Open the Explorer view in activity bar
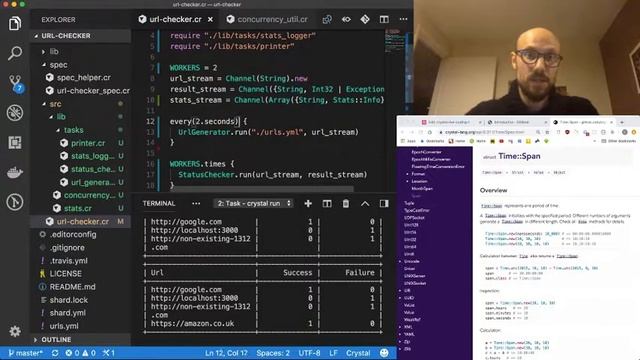 click(x=15, y=24)
